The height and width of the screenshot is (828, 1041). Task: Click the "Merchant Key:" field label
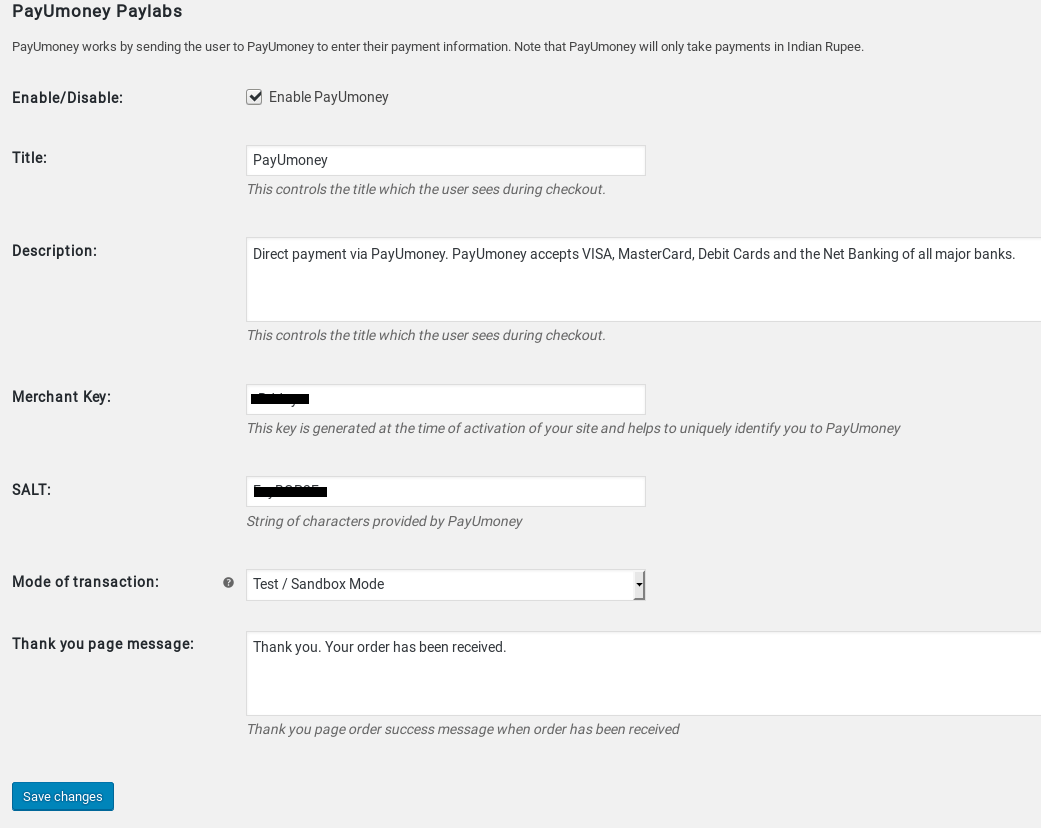click(61, 397)
